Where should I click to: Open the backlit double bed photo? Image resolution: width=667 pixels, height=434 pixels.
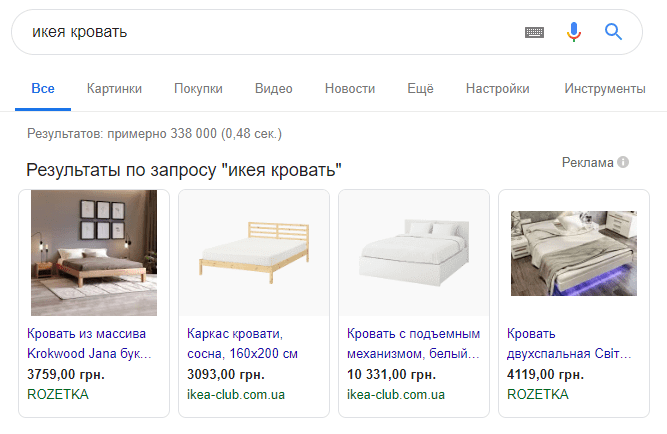pos(574,253)
